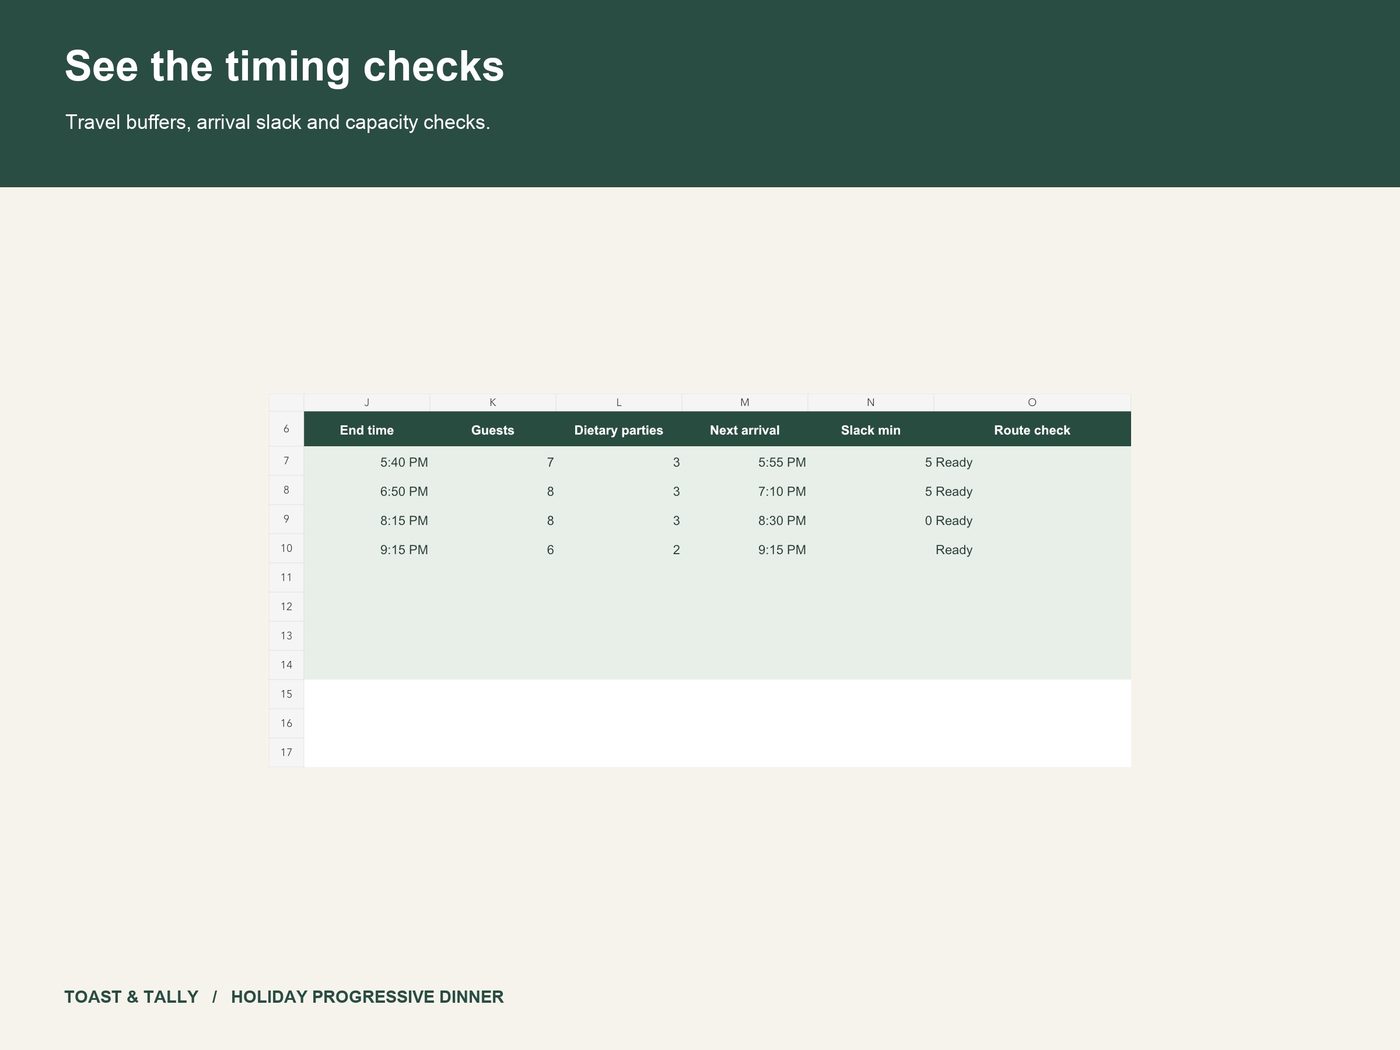The width and height of the screenshot is (1400, 1050).
Task: Select row 12 header
Action: pos(286,606)
